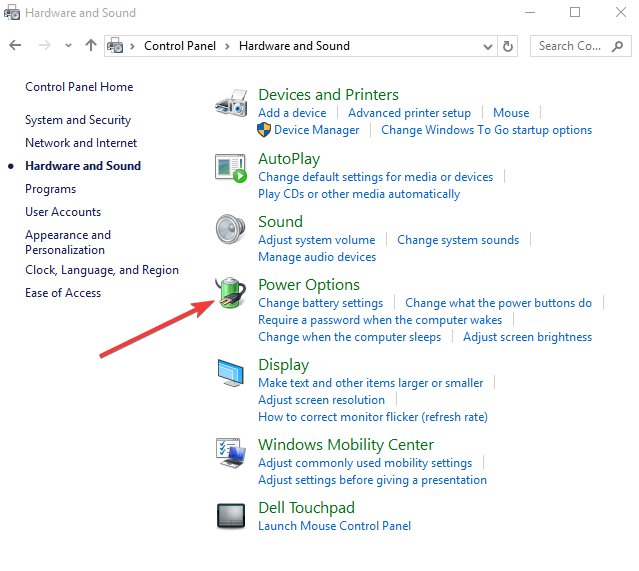Screen dimensions: 639x571
Task: Open the Display monitor icon
Action: [x=231, y=373]
